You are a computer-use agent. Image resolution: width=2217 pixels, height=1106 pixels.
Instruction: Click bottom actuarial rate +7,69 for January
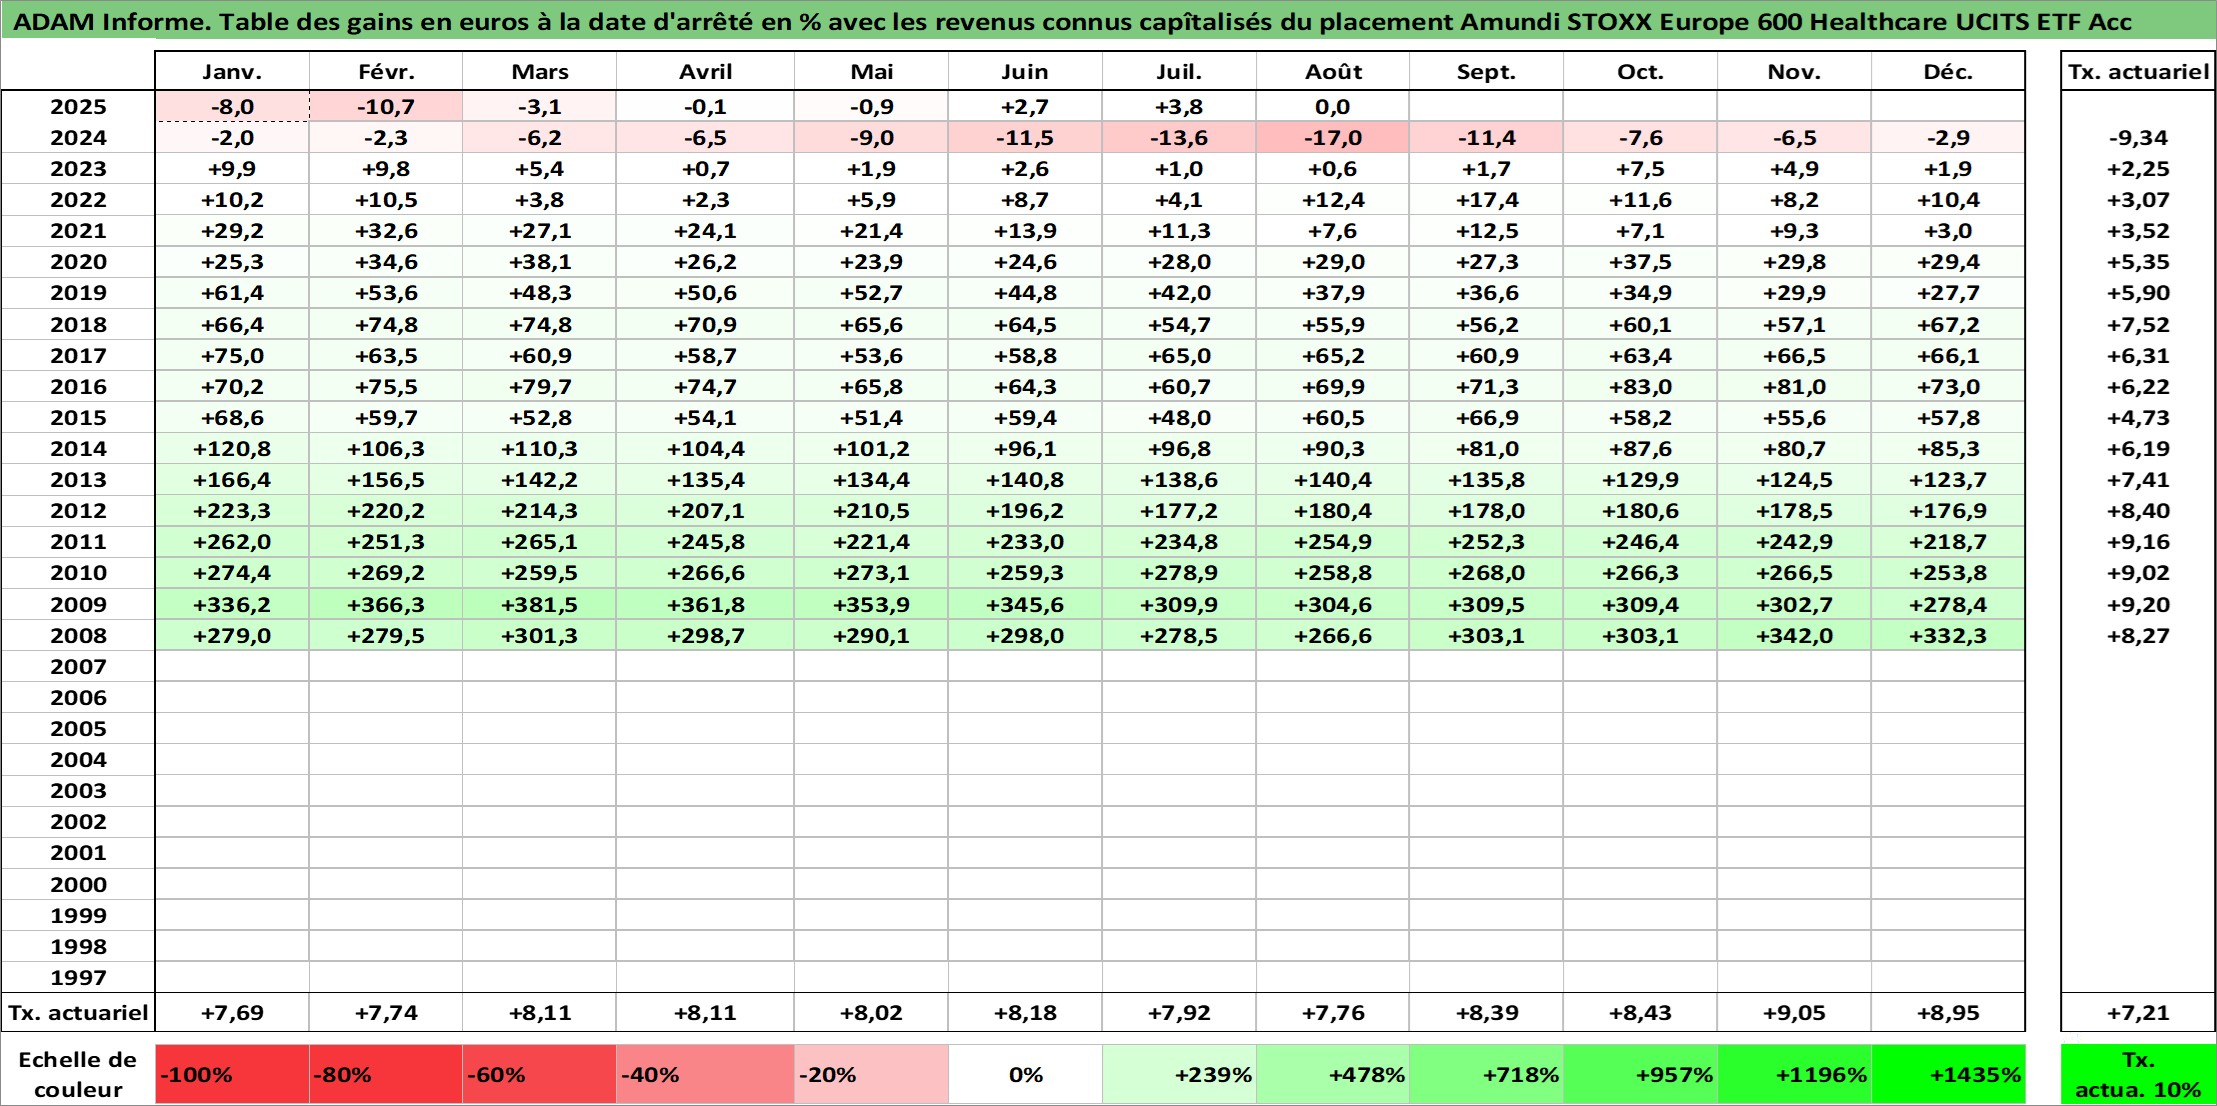pyautogui.click(x=232, y=1013)
